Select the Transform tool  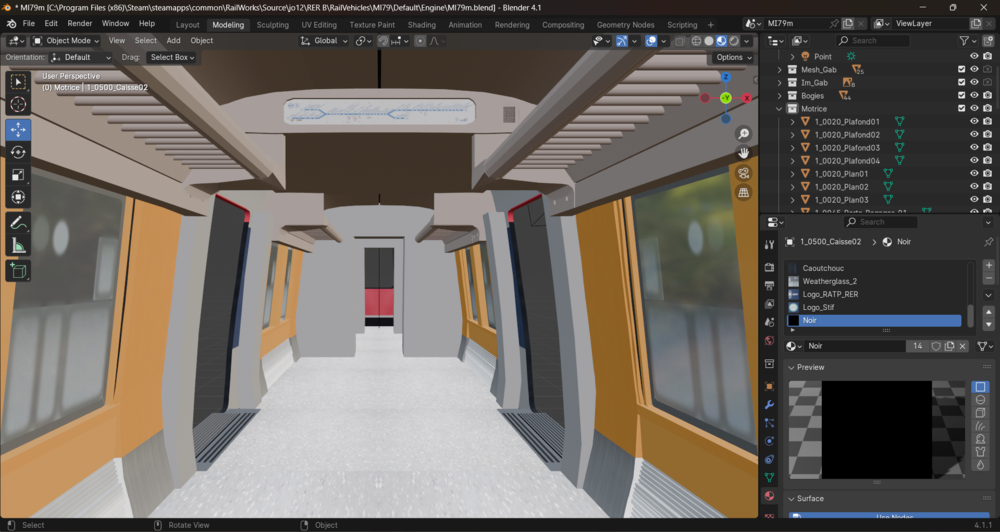[18, 196]
